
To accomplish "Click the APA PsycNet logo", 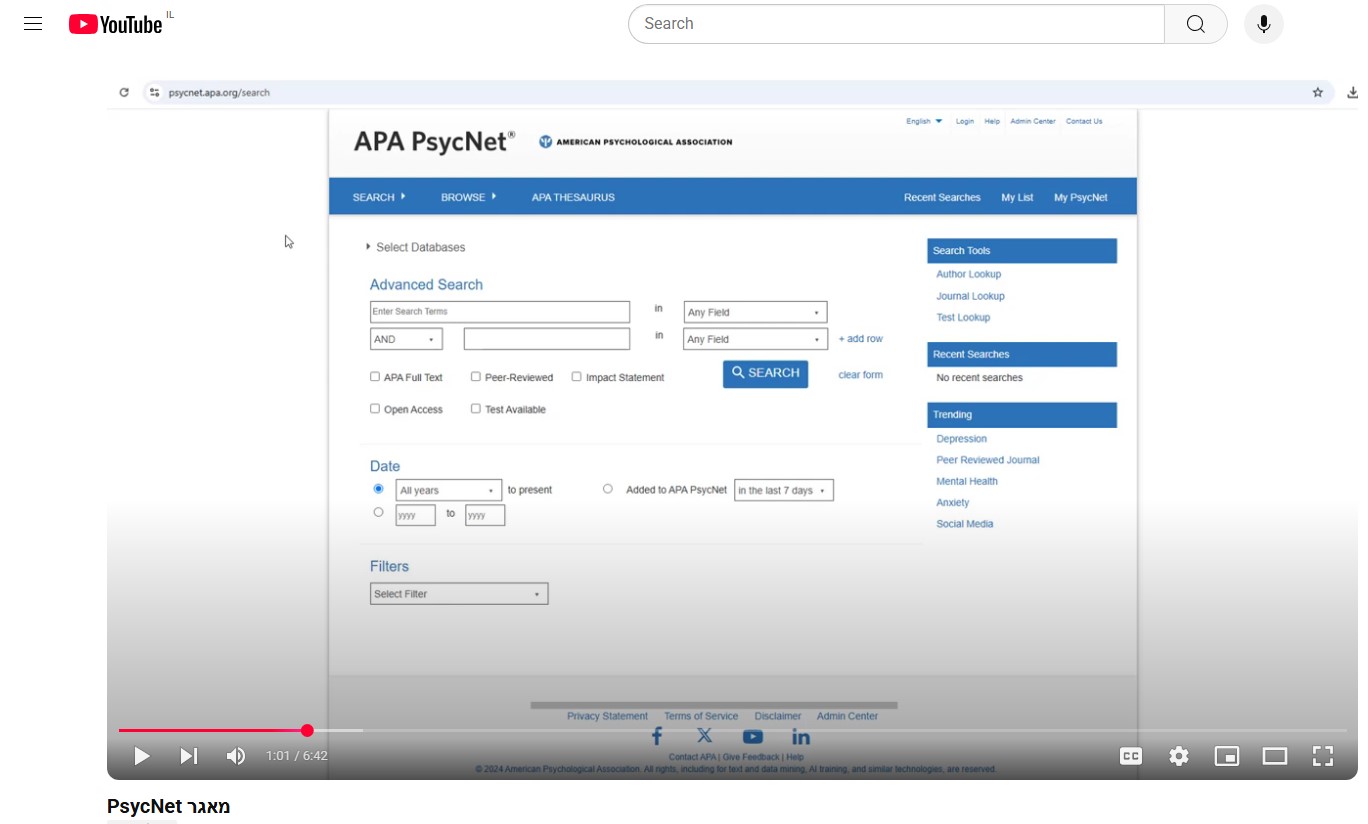I will pyautogui.click(x=435, y=141).
